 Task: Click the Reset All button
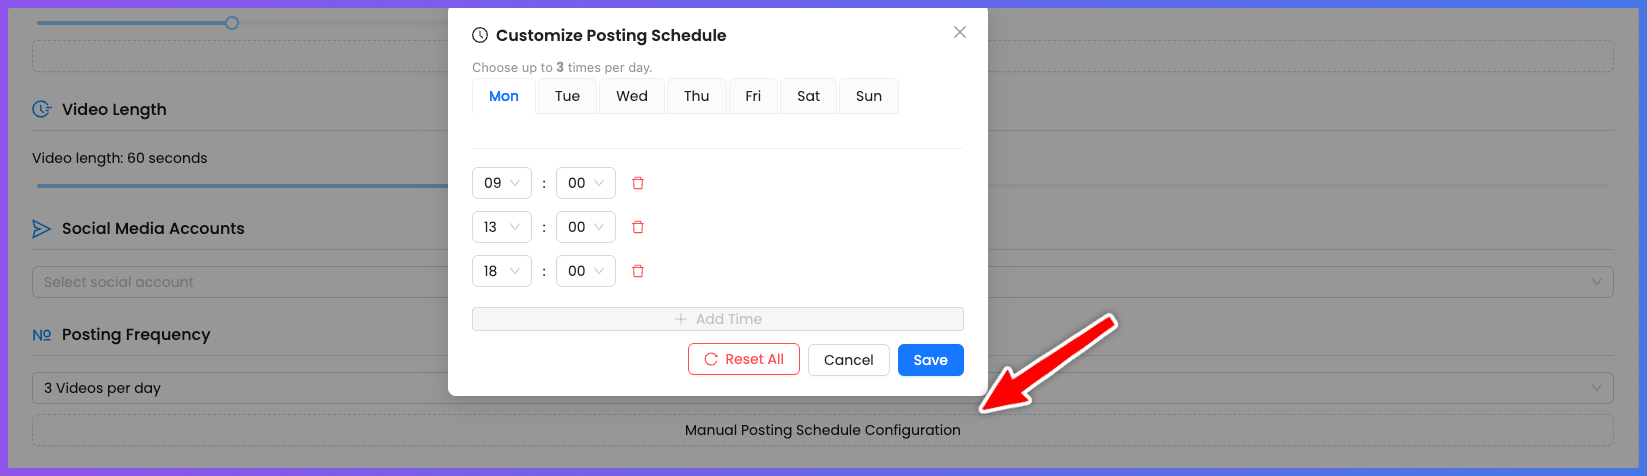[x=743, y=360]
